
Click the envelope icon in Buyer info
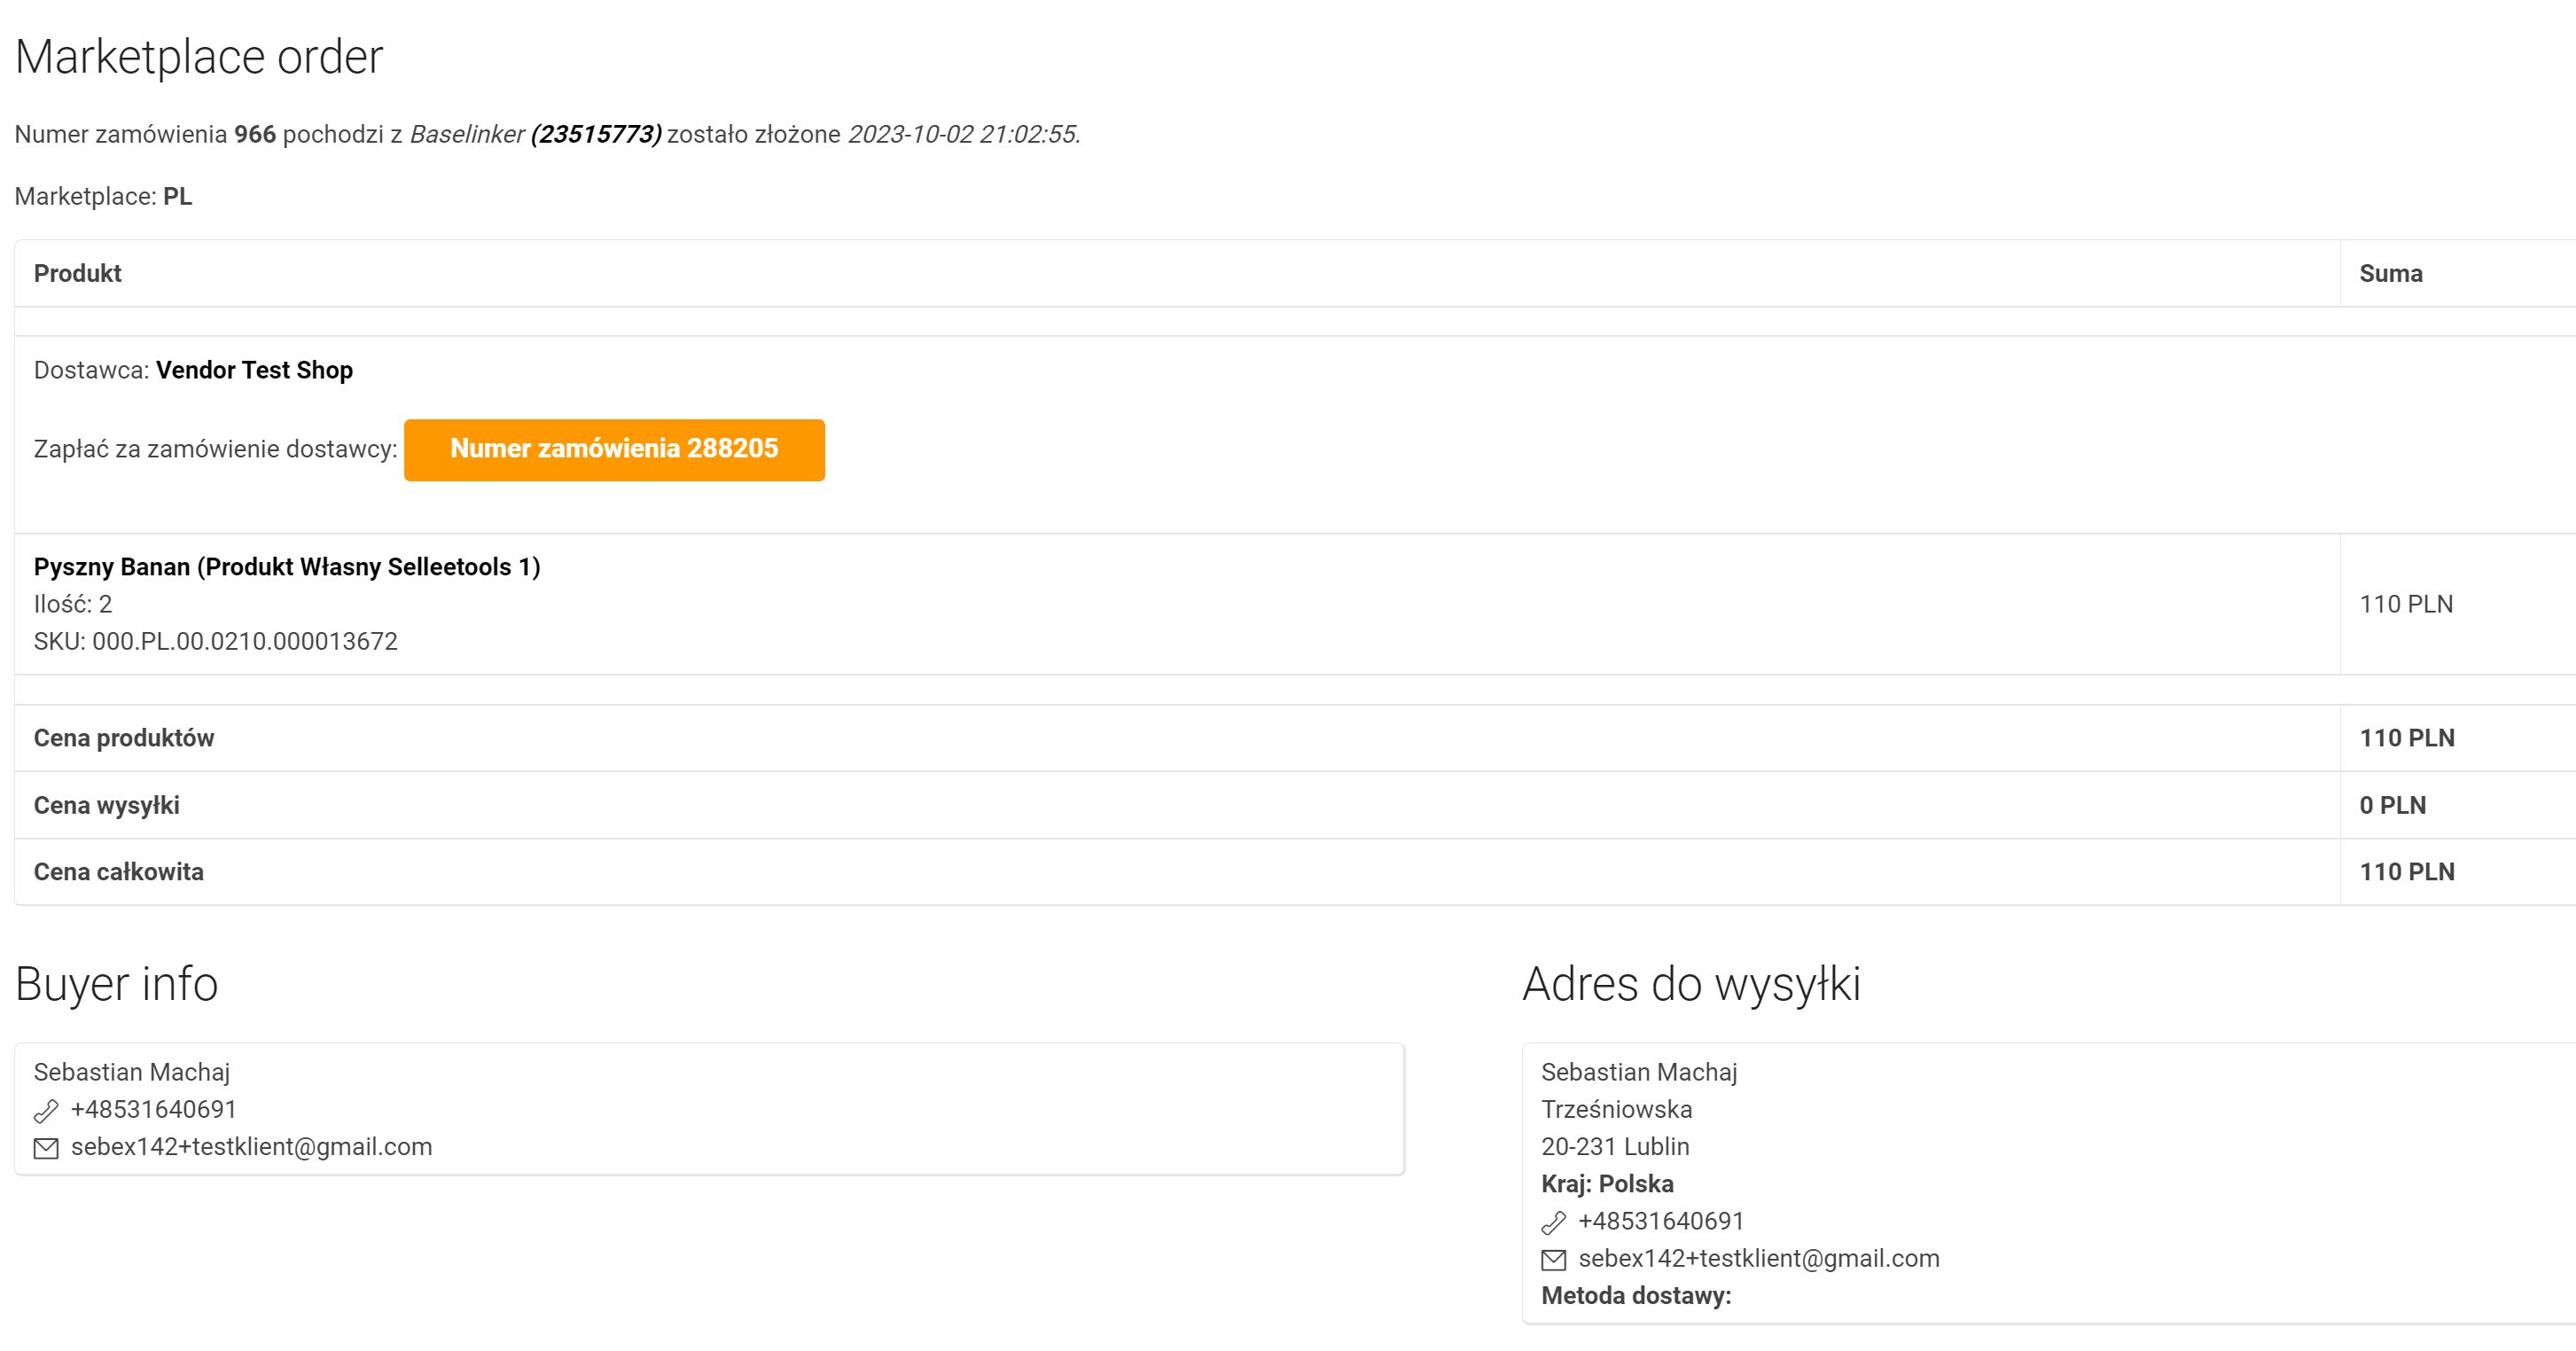point(46,1149)
